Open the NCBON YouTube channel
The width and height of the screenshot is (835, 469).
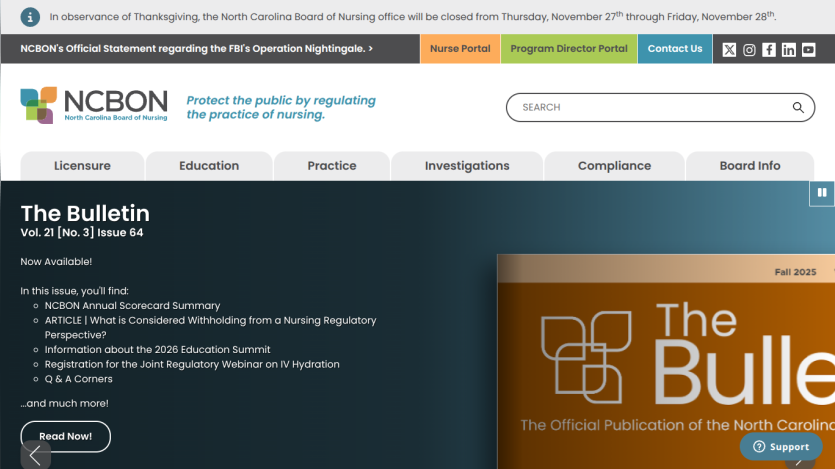[808, 50]
